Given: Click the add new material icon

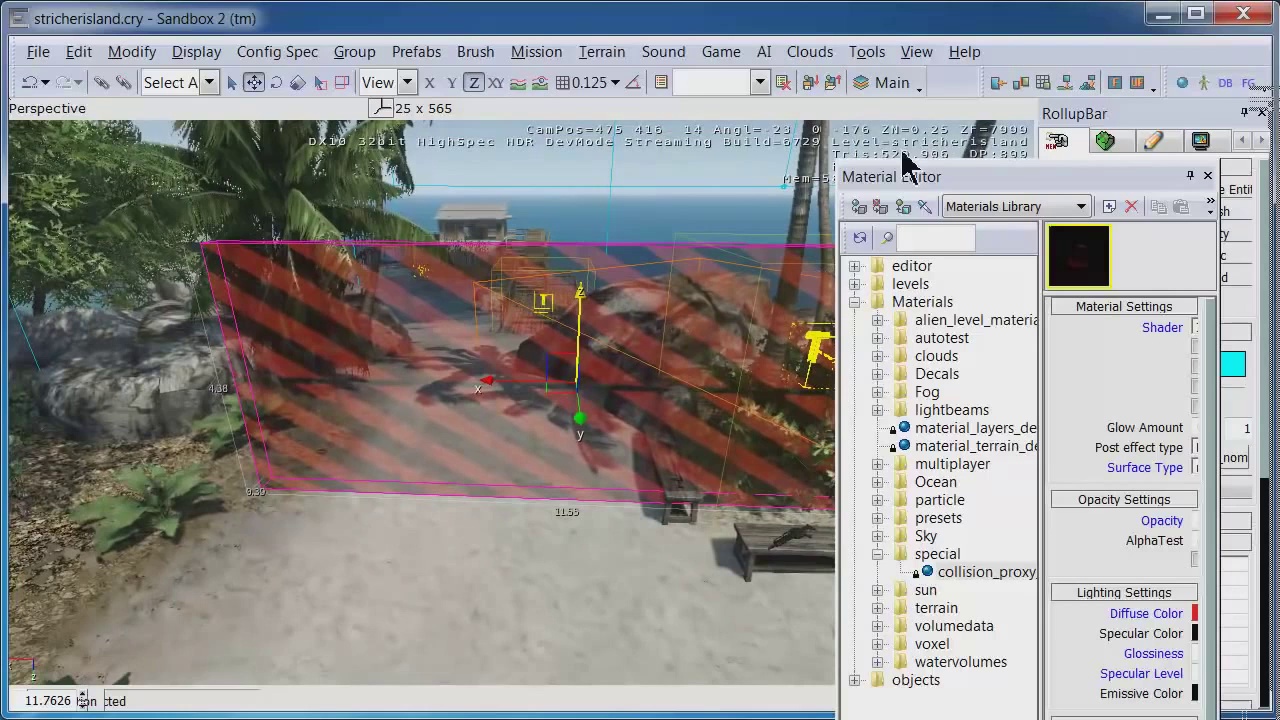Looking at the screenshot, I should 1109,207.
